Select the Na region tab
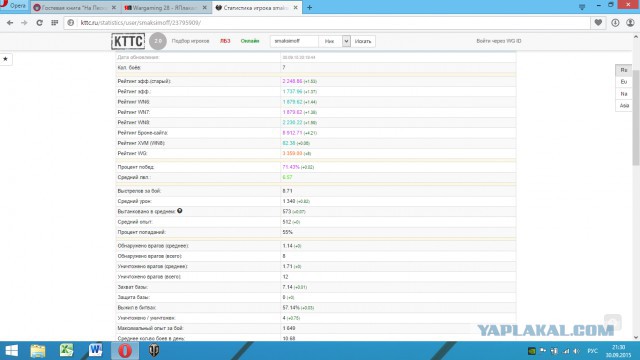Image resolution: width=640 pixels, height=360 pixels. point(623,94)
